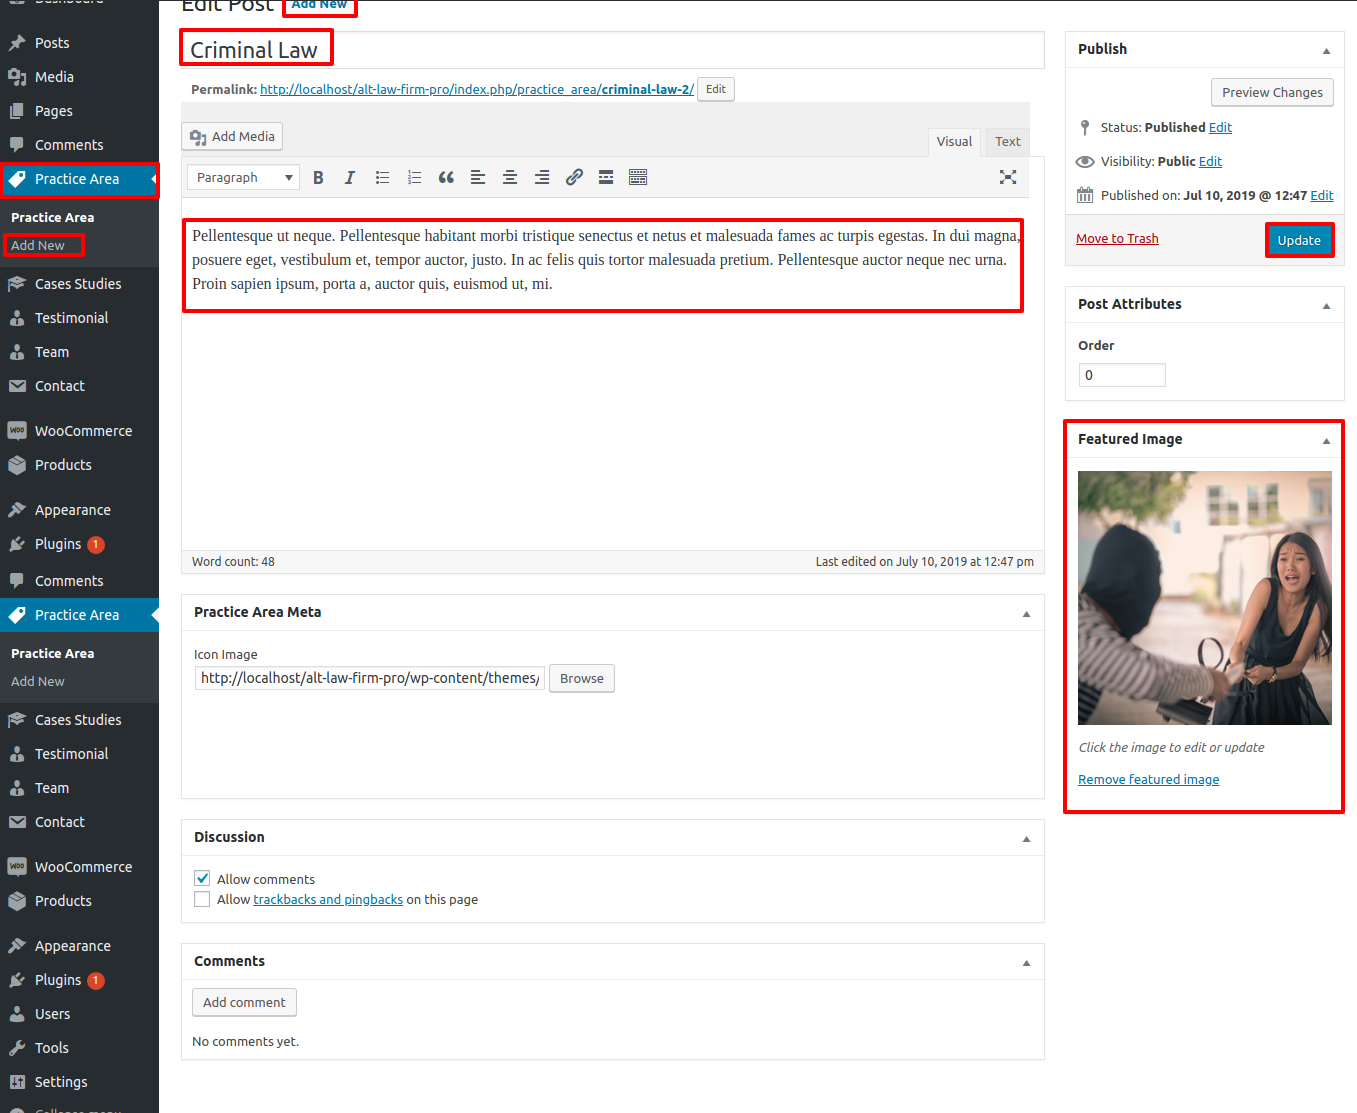Enable Allow trackbacks and pingbacks checkbox
The image size is (1357, 1113).
(x=202, y=899)
